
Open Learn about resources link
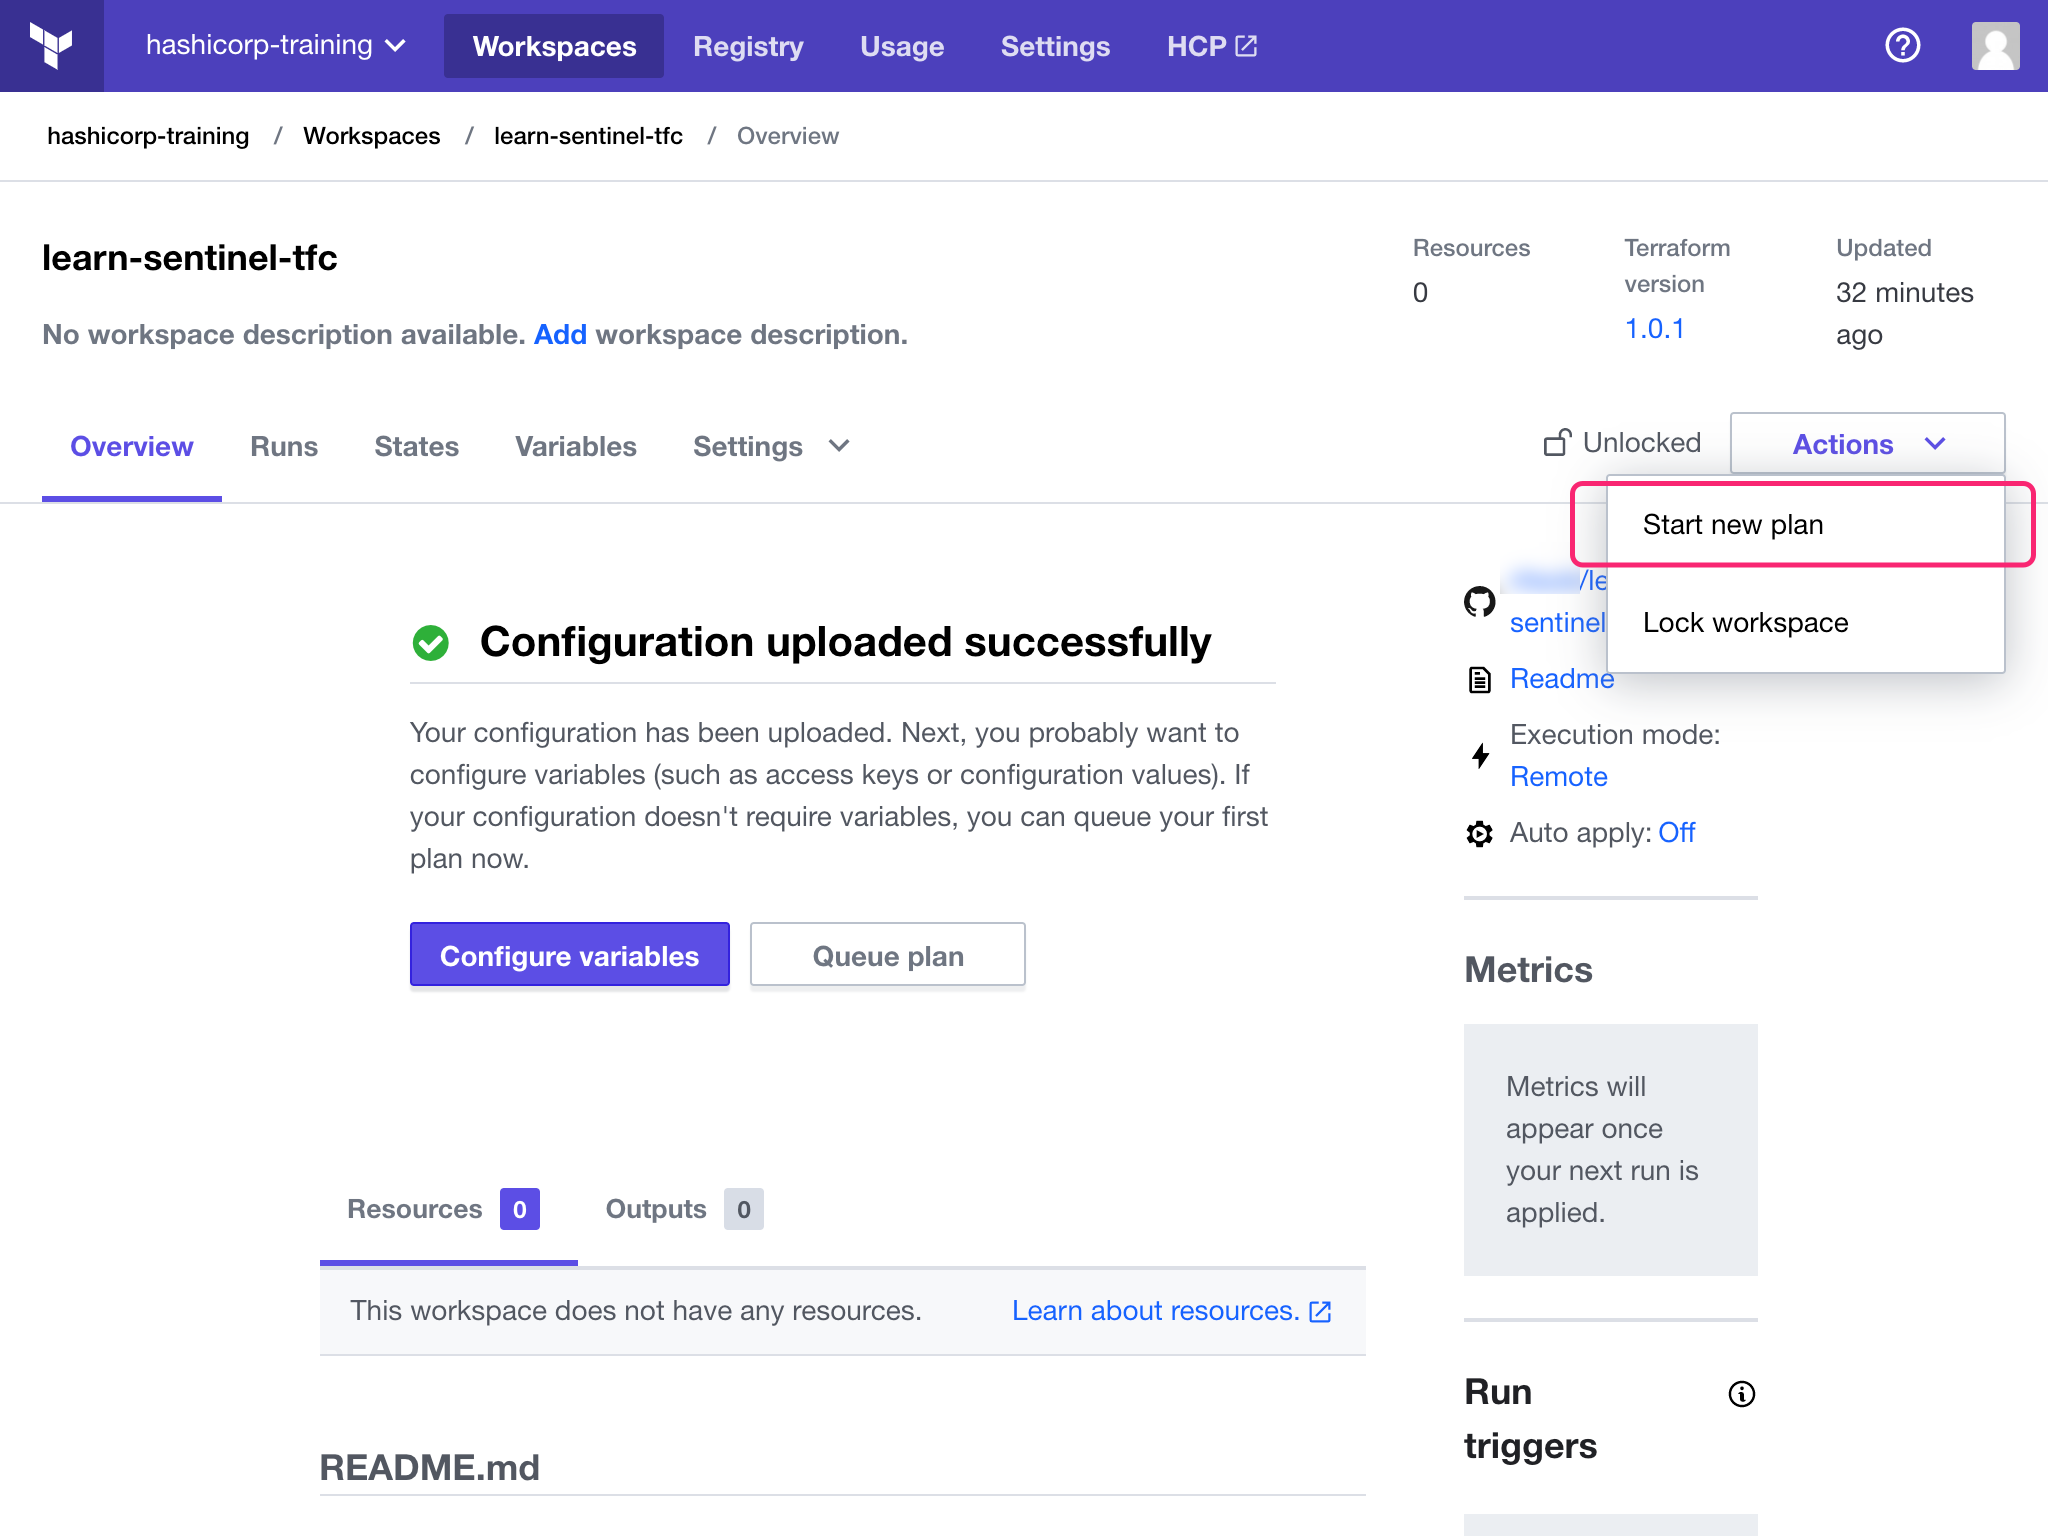1155,1311
